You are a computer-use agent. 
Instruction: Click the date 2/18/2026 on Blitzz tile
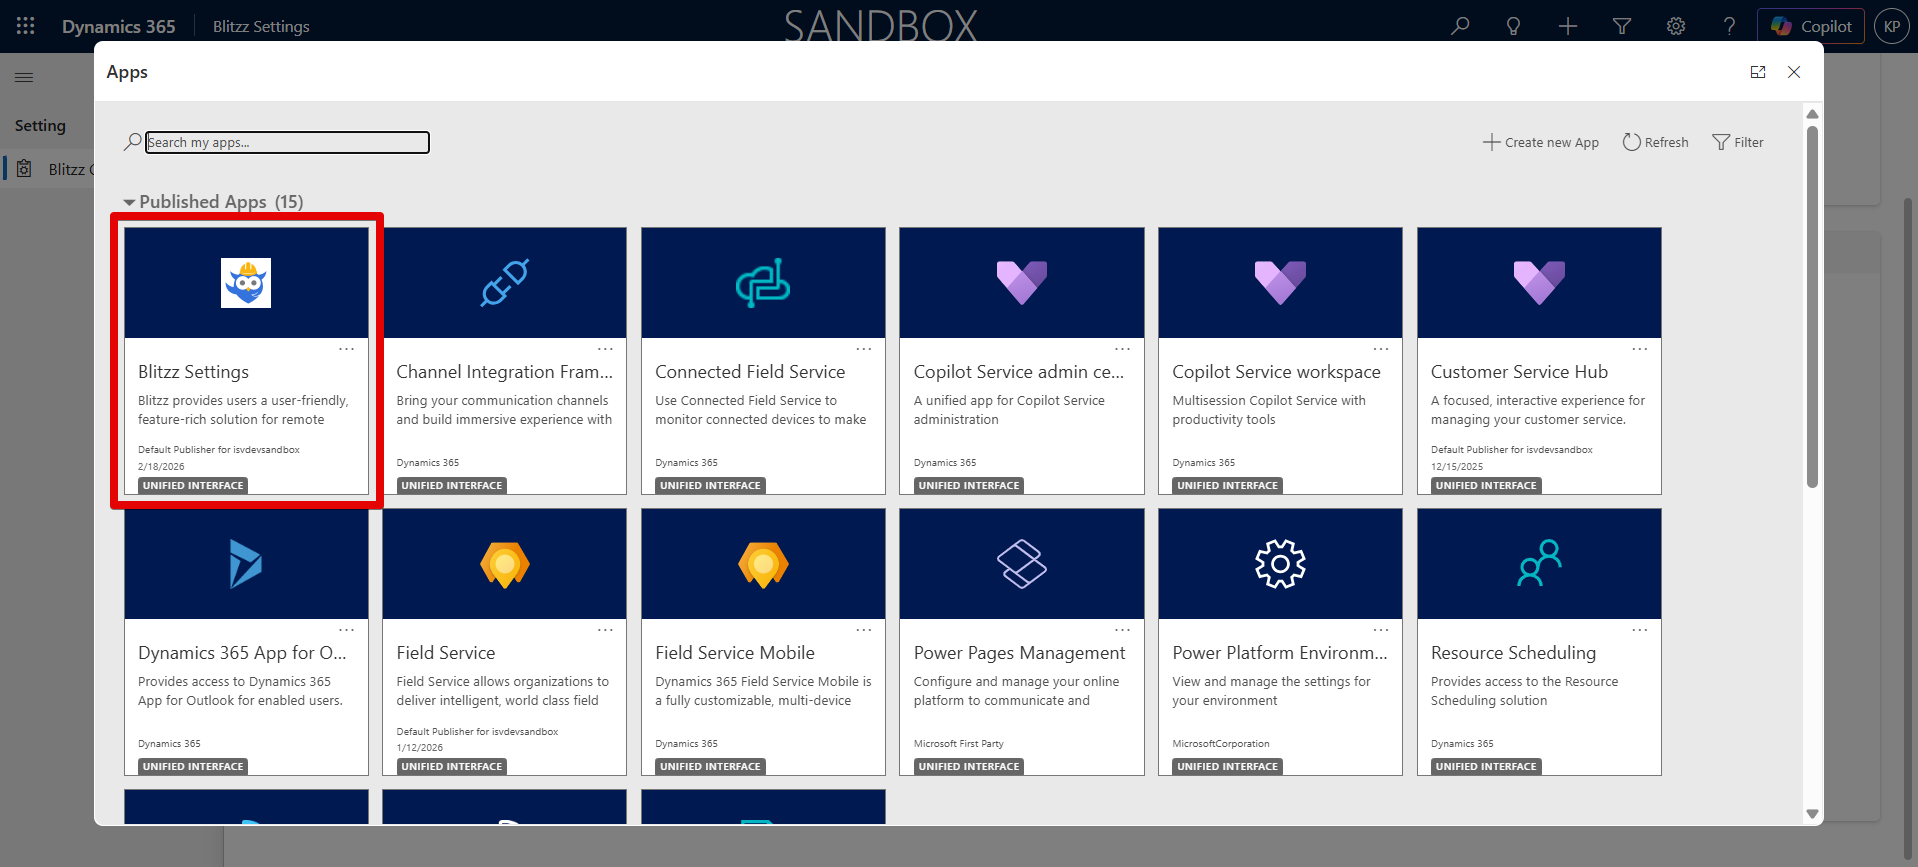(x=161, y=466)
